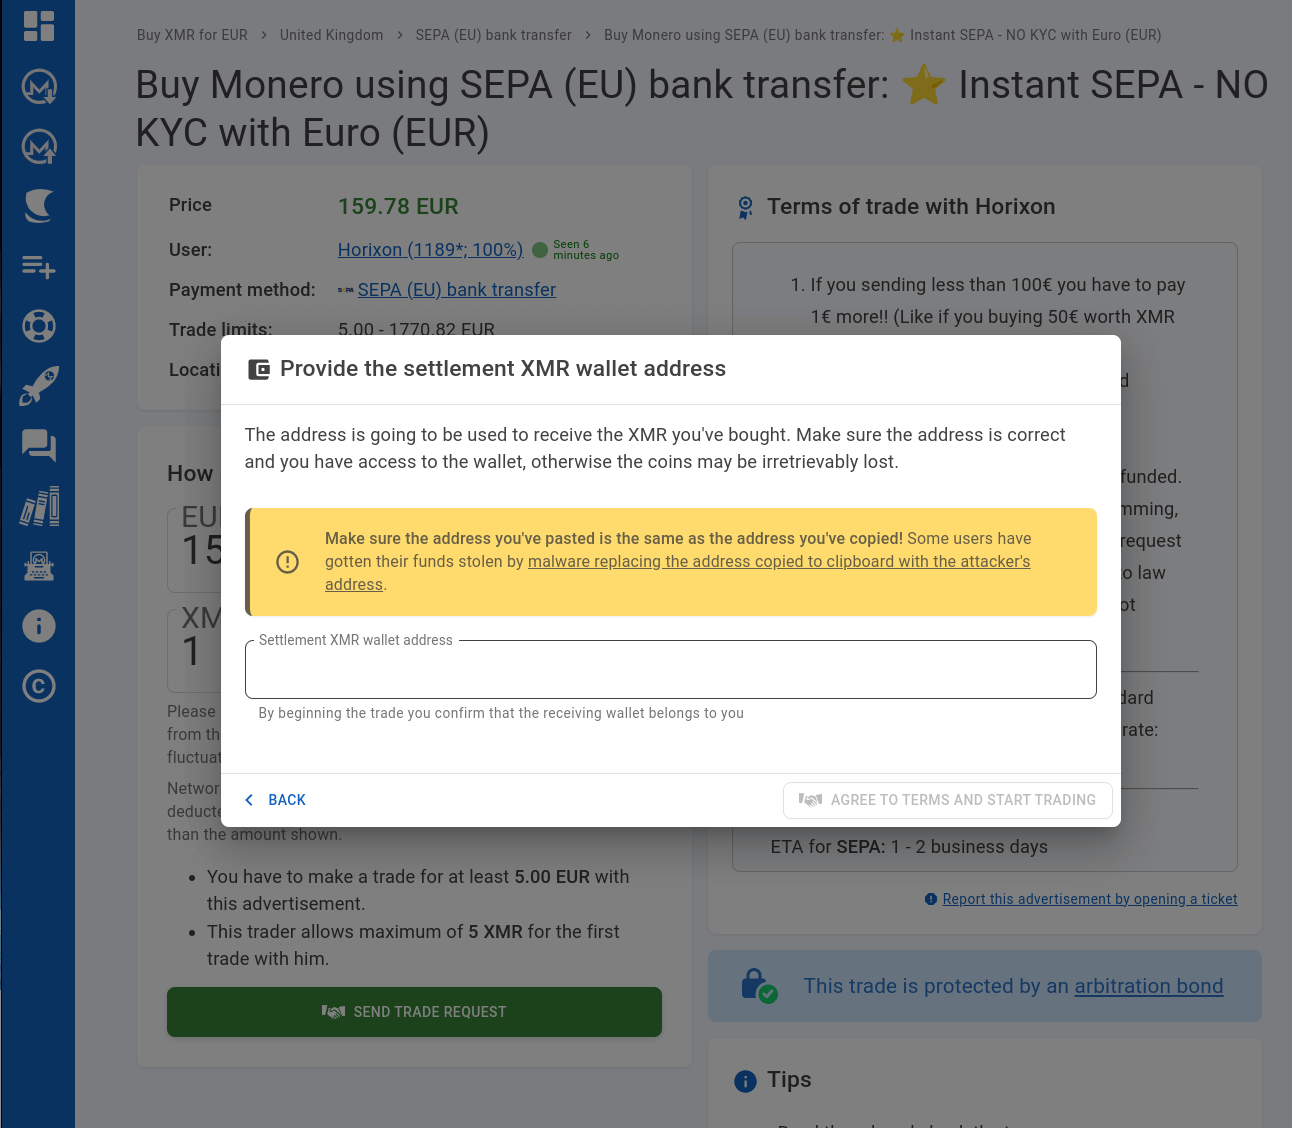Click the rocket icon in sidebar
Image resolution: width=1292 pixels, height=1128 pixels.
[x=38, y=386]
